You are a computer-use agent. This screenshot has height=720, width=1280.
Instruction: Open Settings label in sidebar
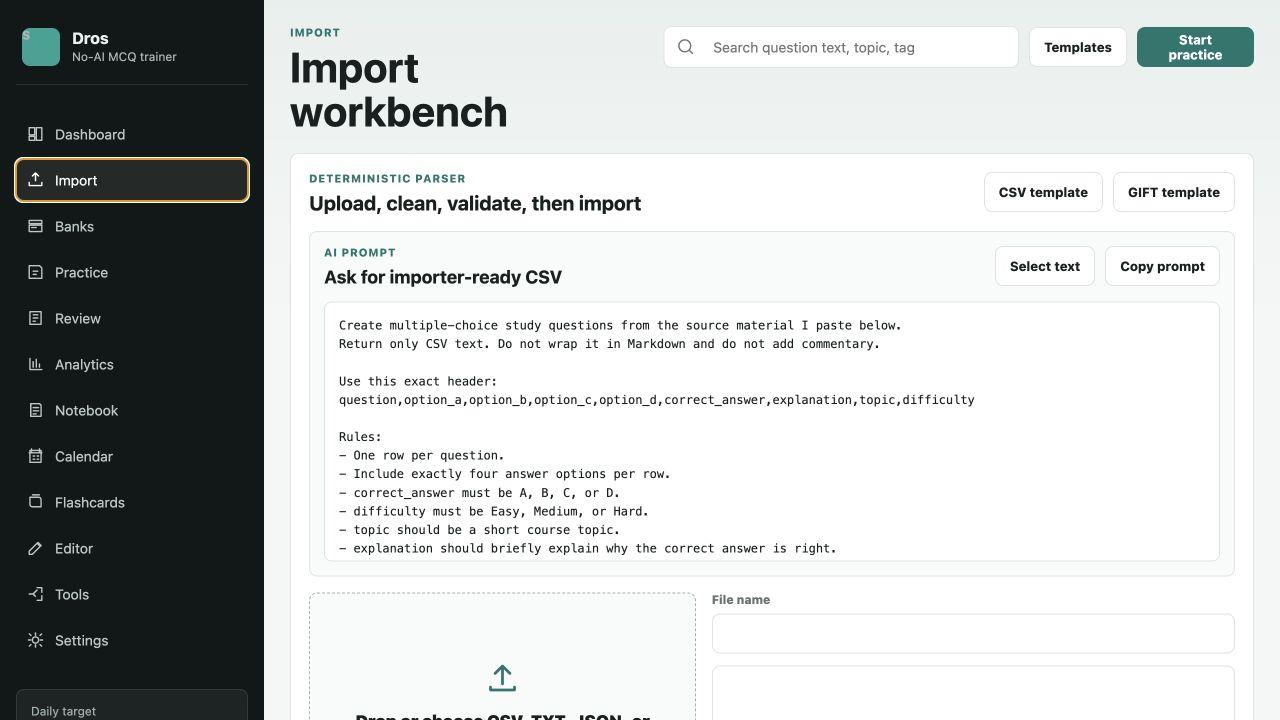[81, 640]
